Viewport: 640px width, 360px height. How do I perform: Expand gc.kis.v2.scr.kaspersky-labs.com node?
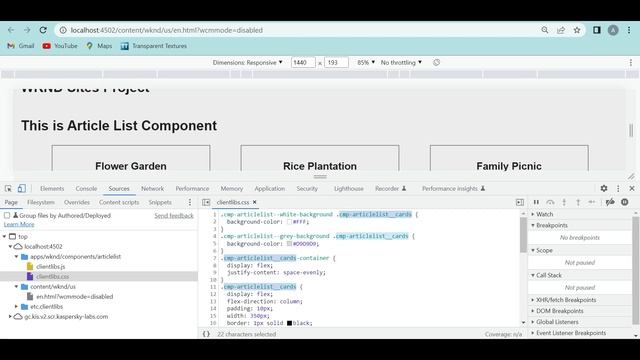coord(10,317)
